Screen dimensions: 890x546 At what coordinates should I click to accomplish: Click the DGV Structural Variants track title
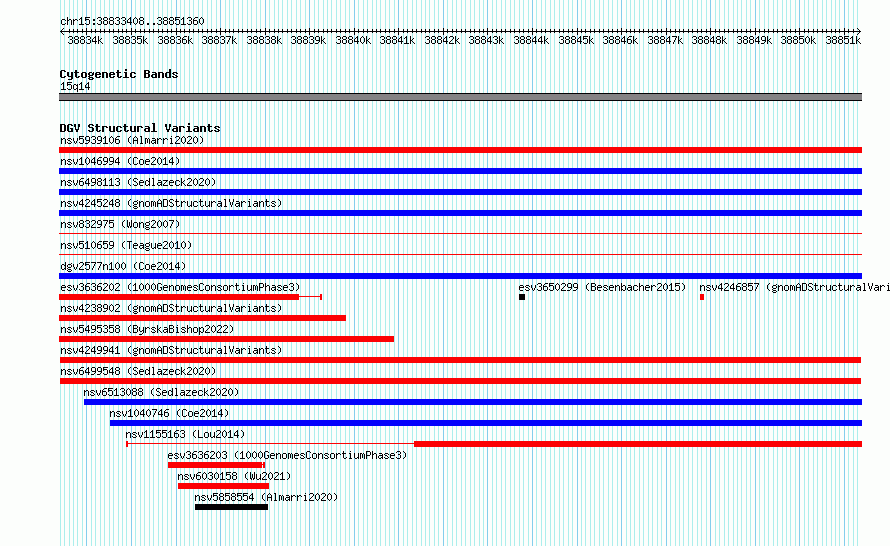click(140, 128)
